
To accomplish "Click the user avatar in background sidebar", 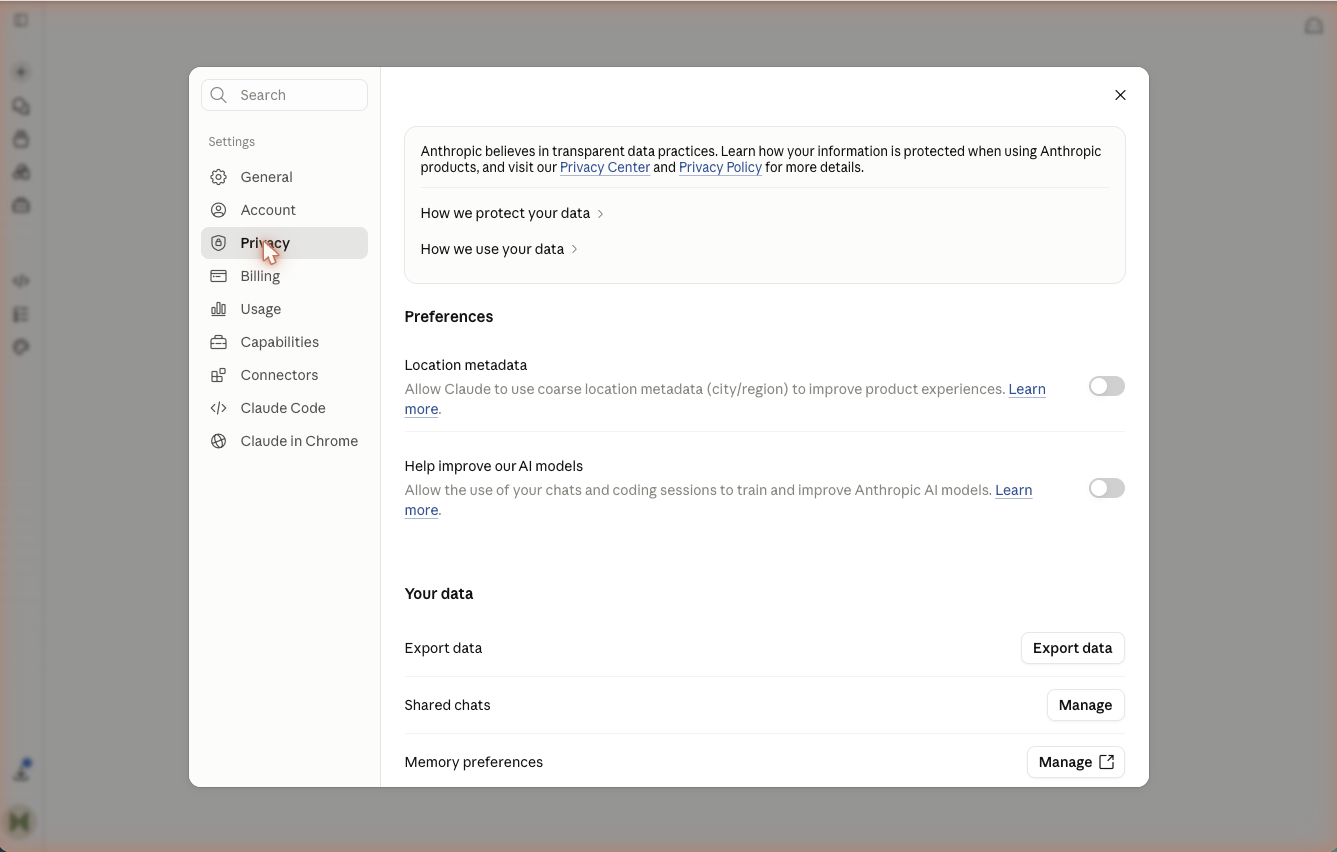I will tap(20, 822).
